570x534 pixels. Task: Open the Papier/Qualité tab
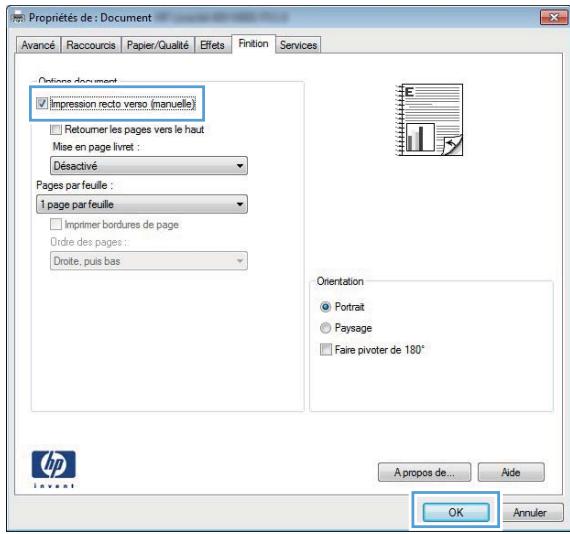[158, 45]
